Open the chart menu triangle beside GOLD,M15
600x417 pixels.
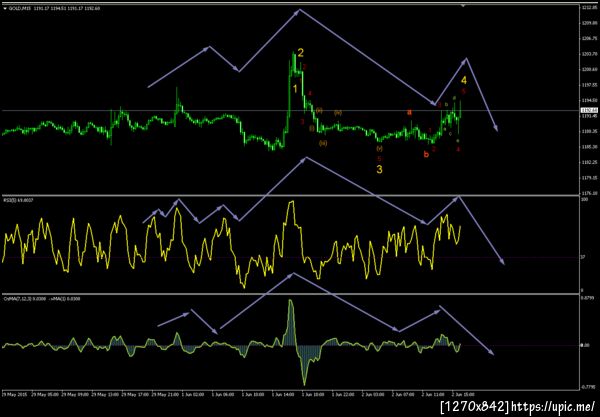5,8
